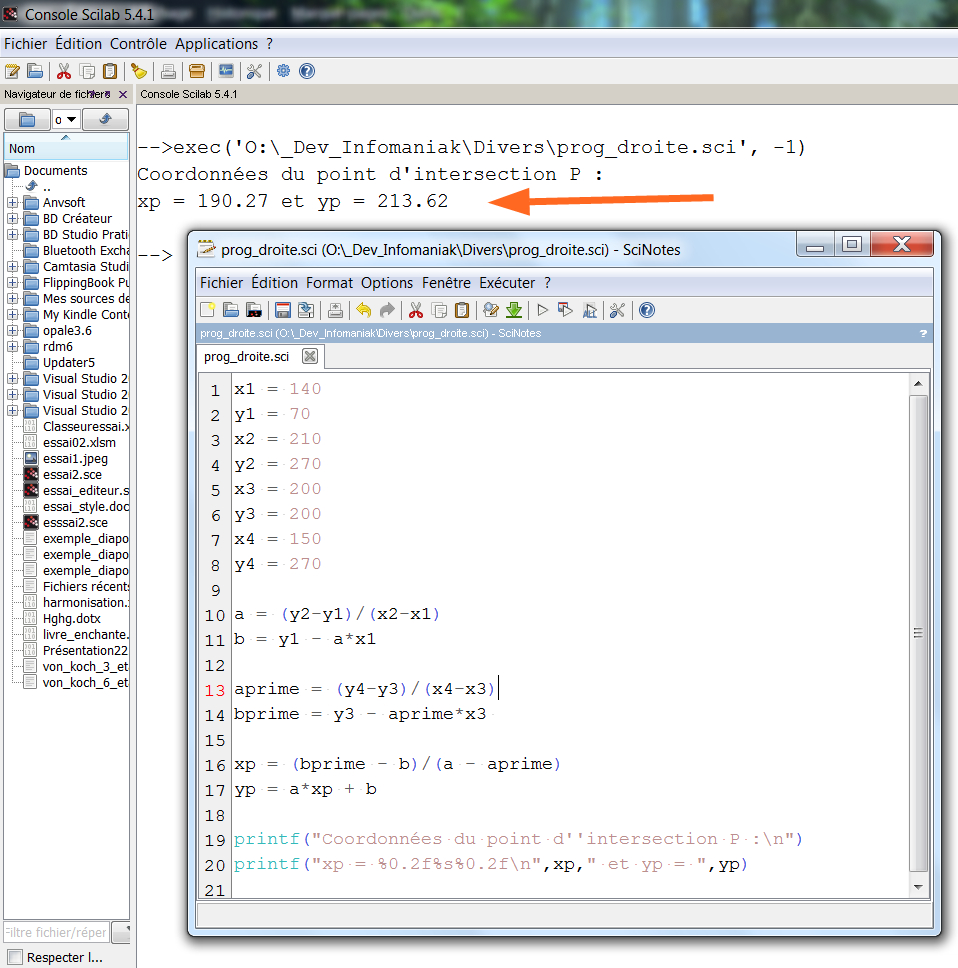The image size is (958, 968).
Task: Click the SciNotes undo arrow icon
Action: pos(364,310)
